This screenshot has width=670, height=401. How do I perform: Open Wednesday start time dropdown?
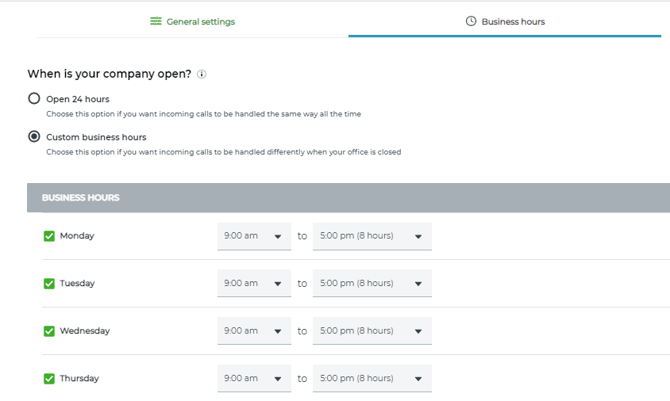point(254,331)
